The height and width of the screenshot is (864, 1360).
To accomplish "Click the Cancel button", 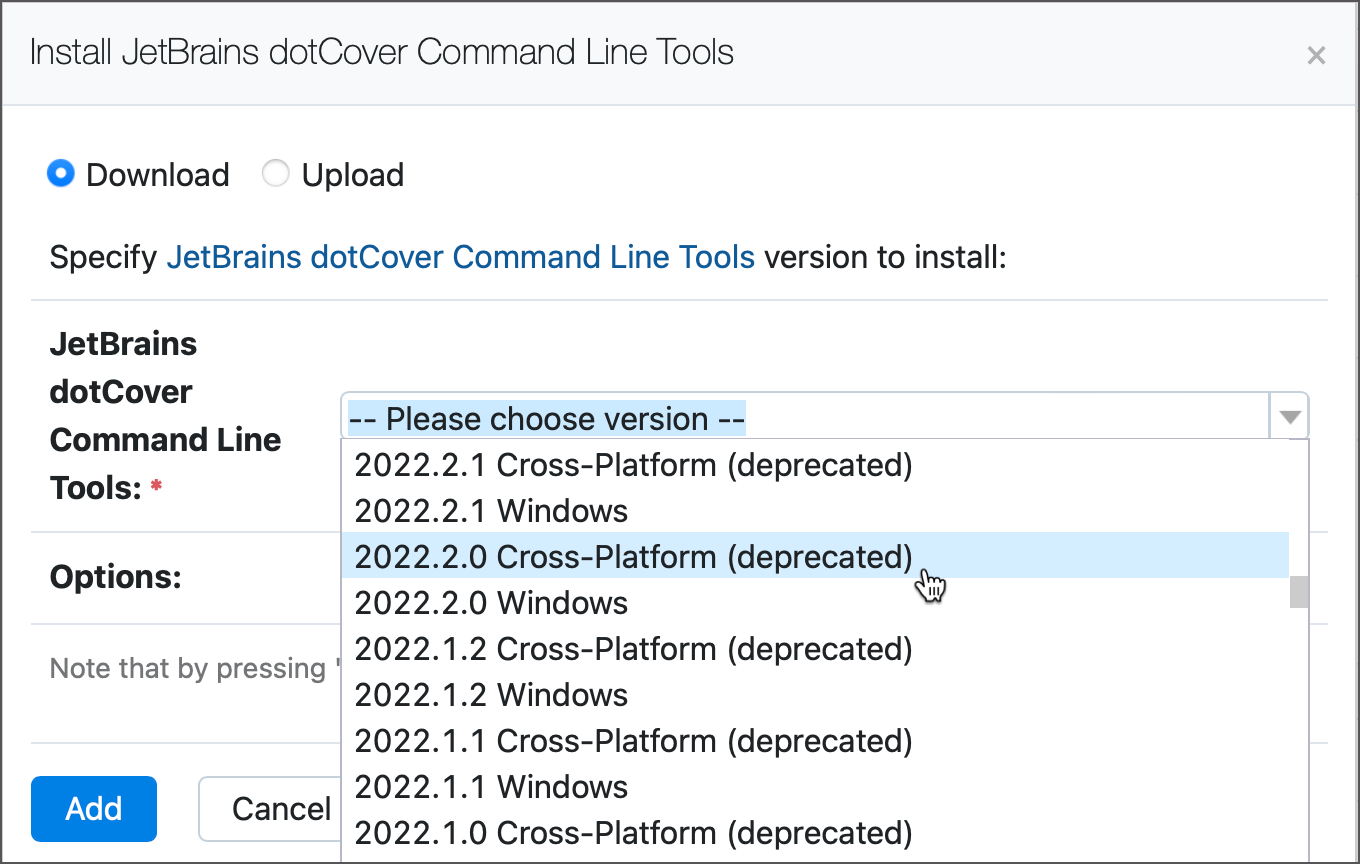I will coord(281,809).
